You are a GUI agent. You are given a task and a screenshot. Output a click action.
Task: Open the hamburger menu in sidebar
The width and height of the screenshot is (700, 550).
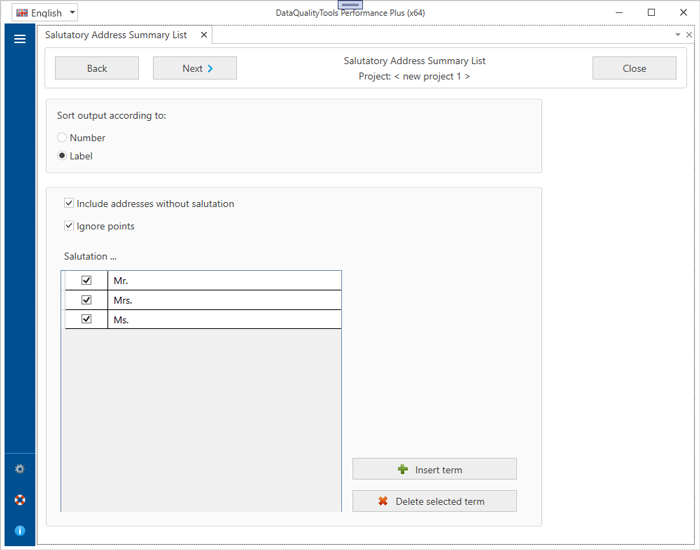point(19,39)
